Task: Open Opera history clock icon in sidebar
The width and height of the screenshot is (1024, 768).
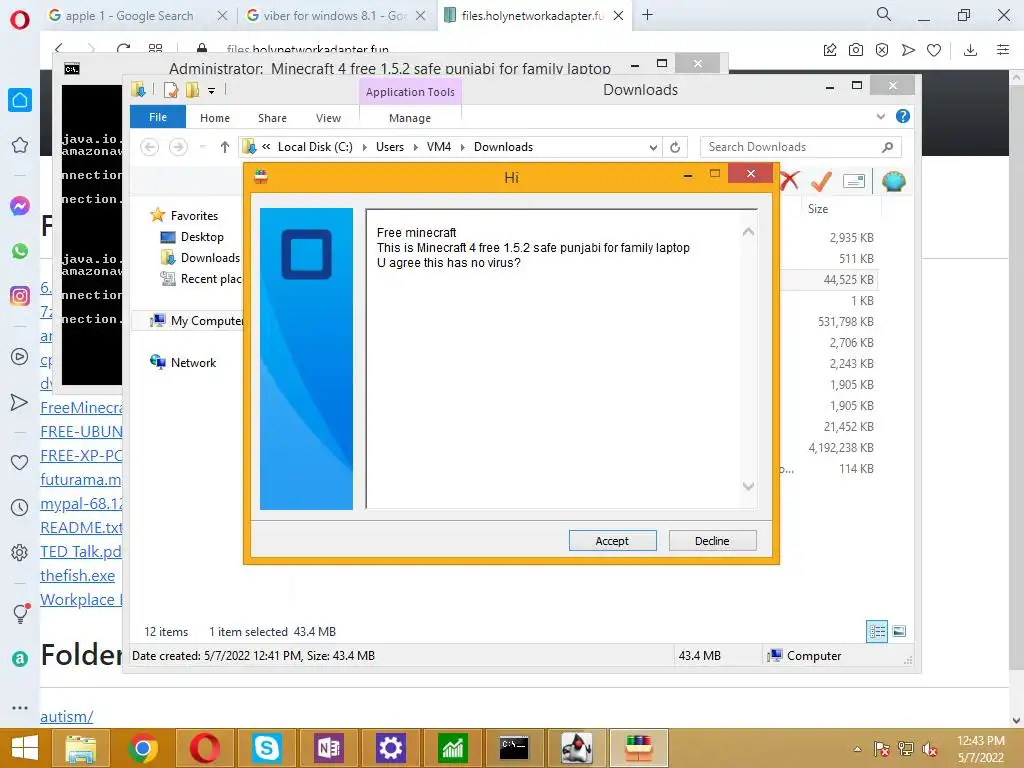Action: [20, 507]
